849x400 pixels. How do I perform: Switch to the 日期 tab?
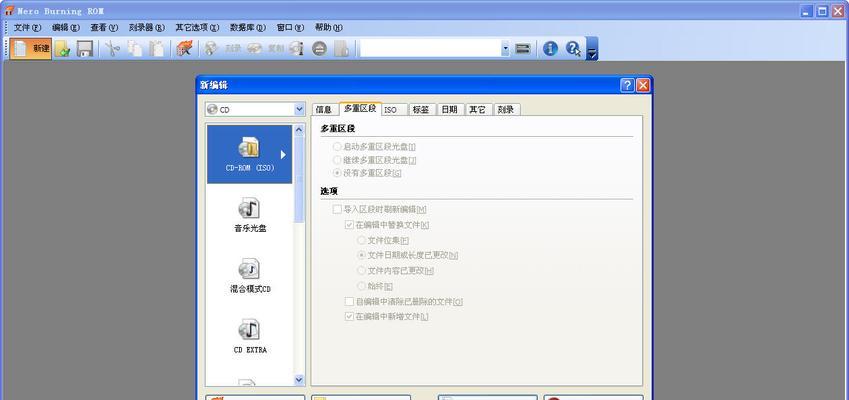click(x=449, y=109)
